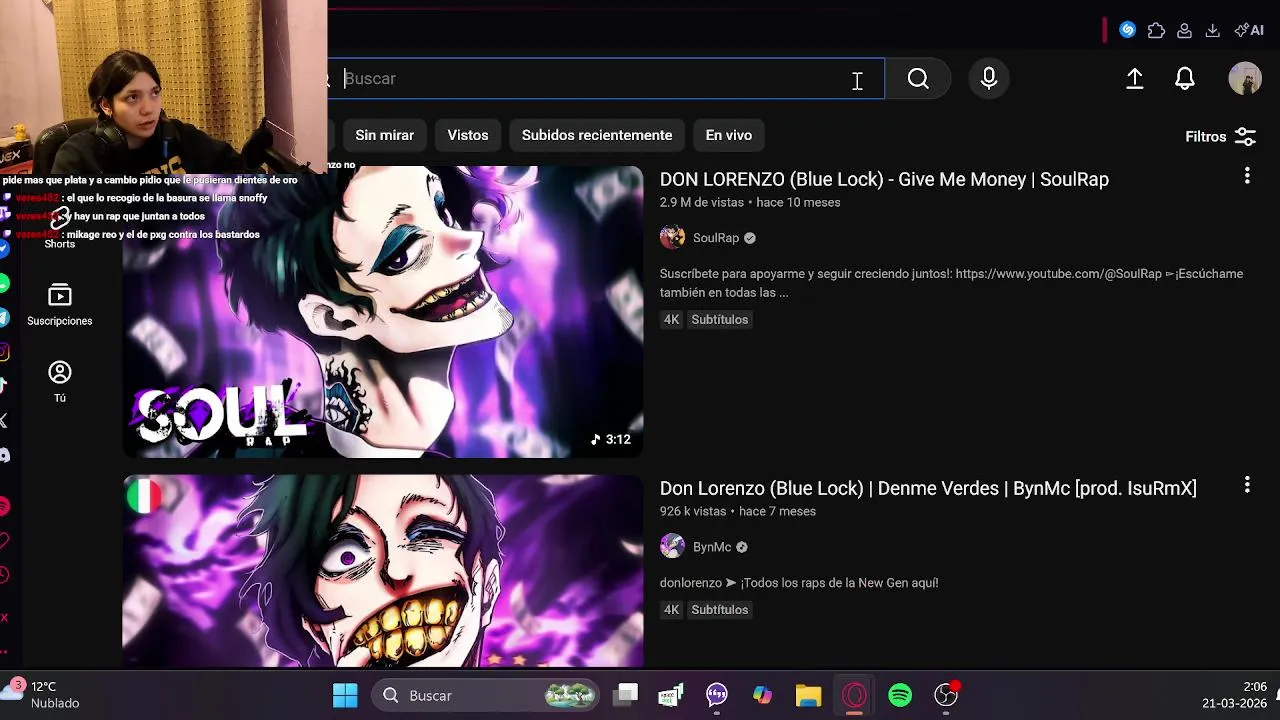The height and width of the screenshot is (720, 1280).
Task: Go to the SoulRap channel name
Action: pos(716,238)
